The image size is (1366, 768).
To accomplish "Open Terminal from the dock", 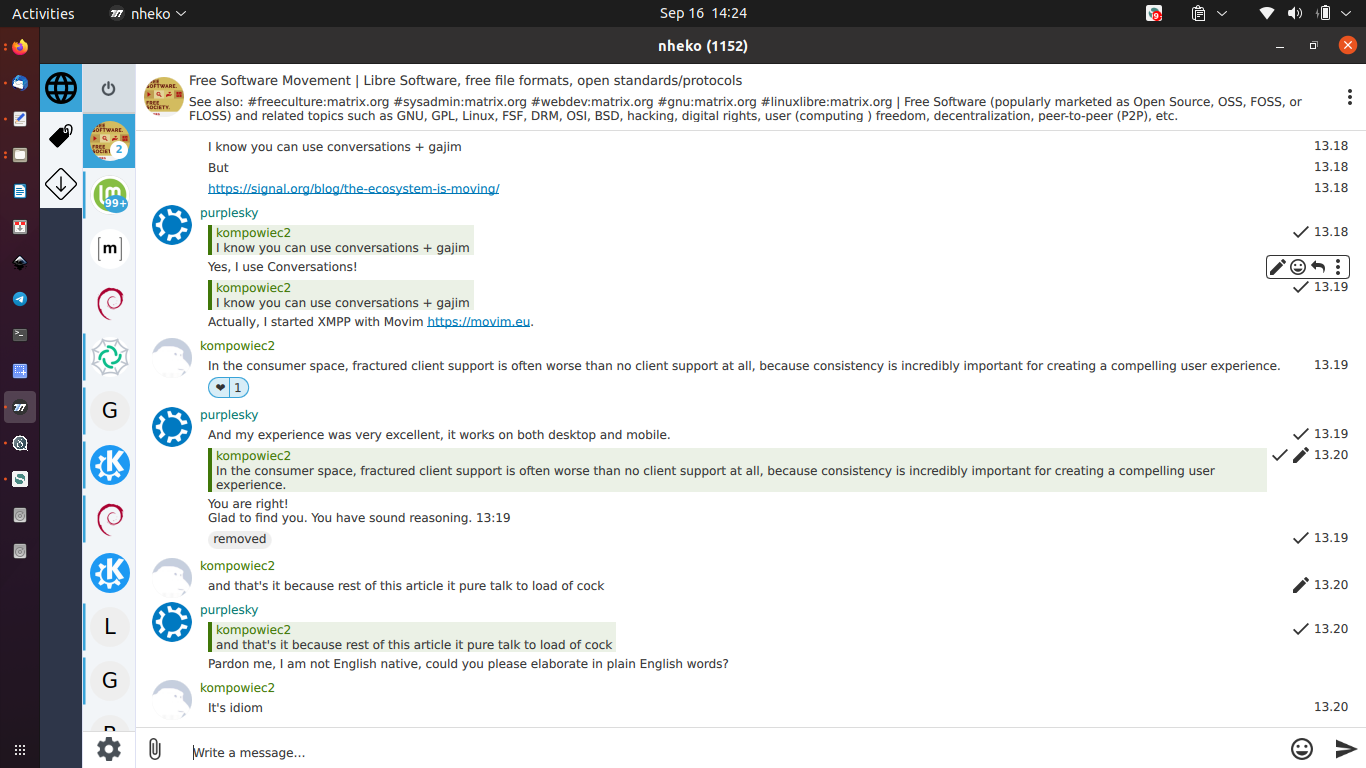I will click(x=20, y=335).
